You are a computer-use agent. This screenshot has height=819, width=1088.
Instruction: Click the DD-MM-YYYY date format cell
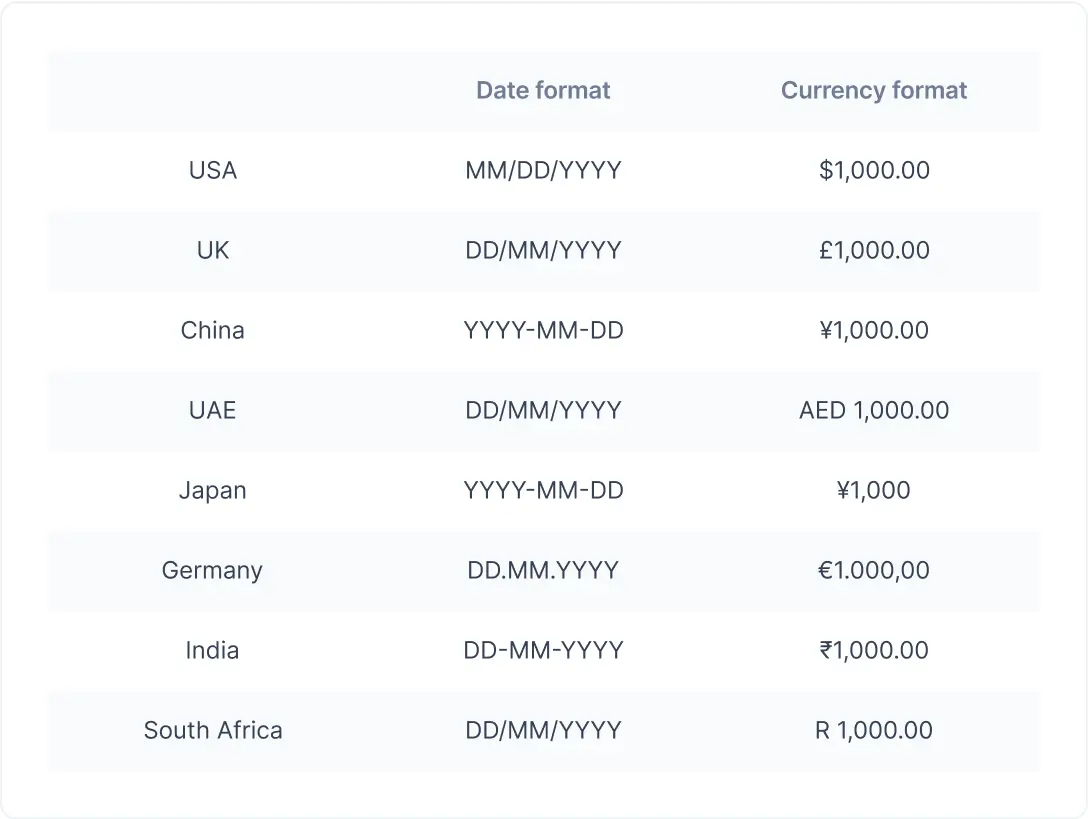pyautogui.click(x=543, y=651)
